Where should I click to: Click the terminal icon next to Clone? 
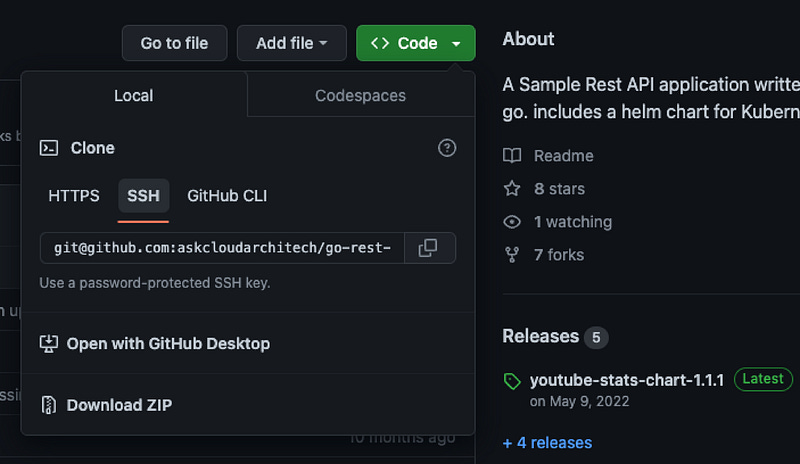49,148
